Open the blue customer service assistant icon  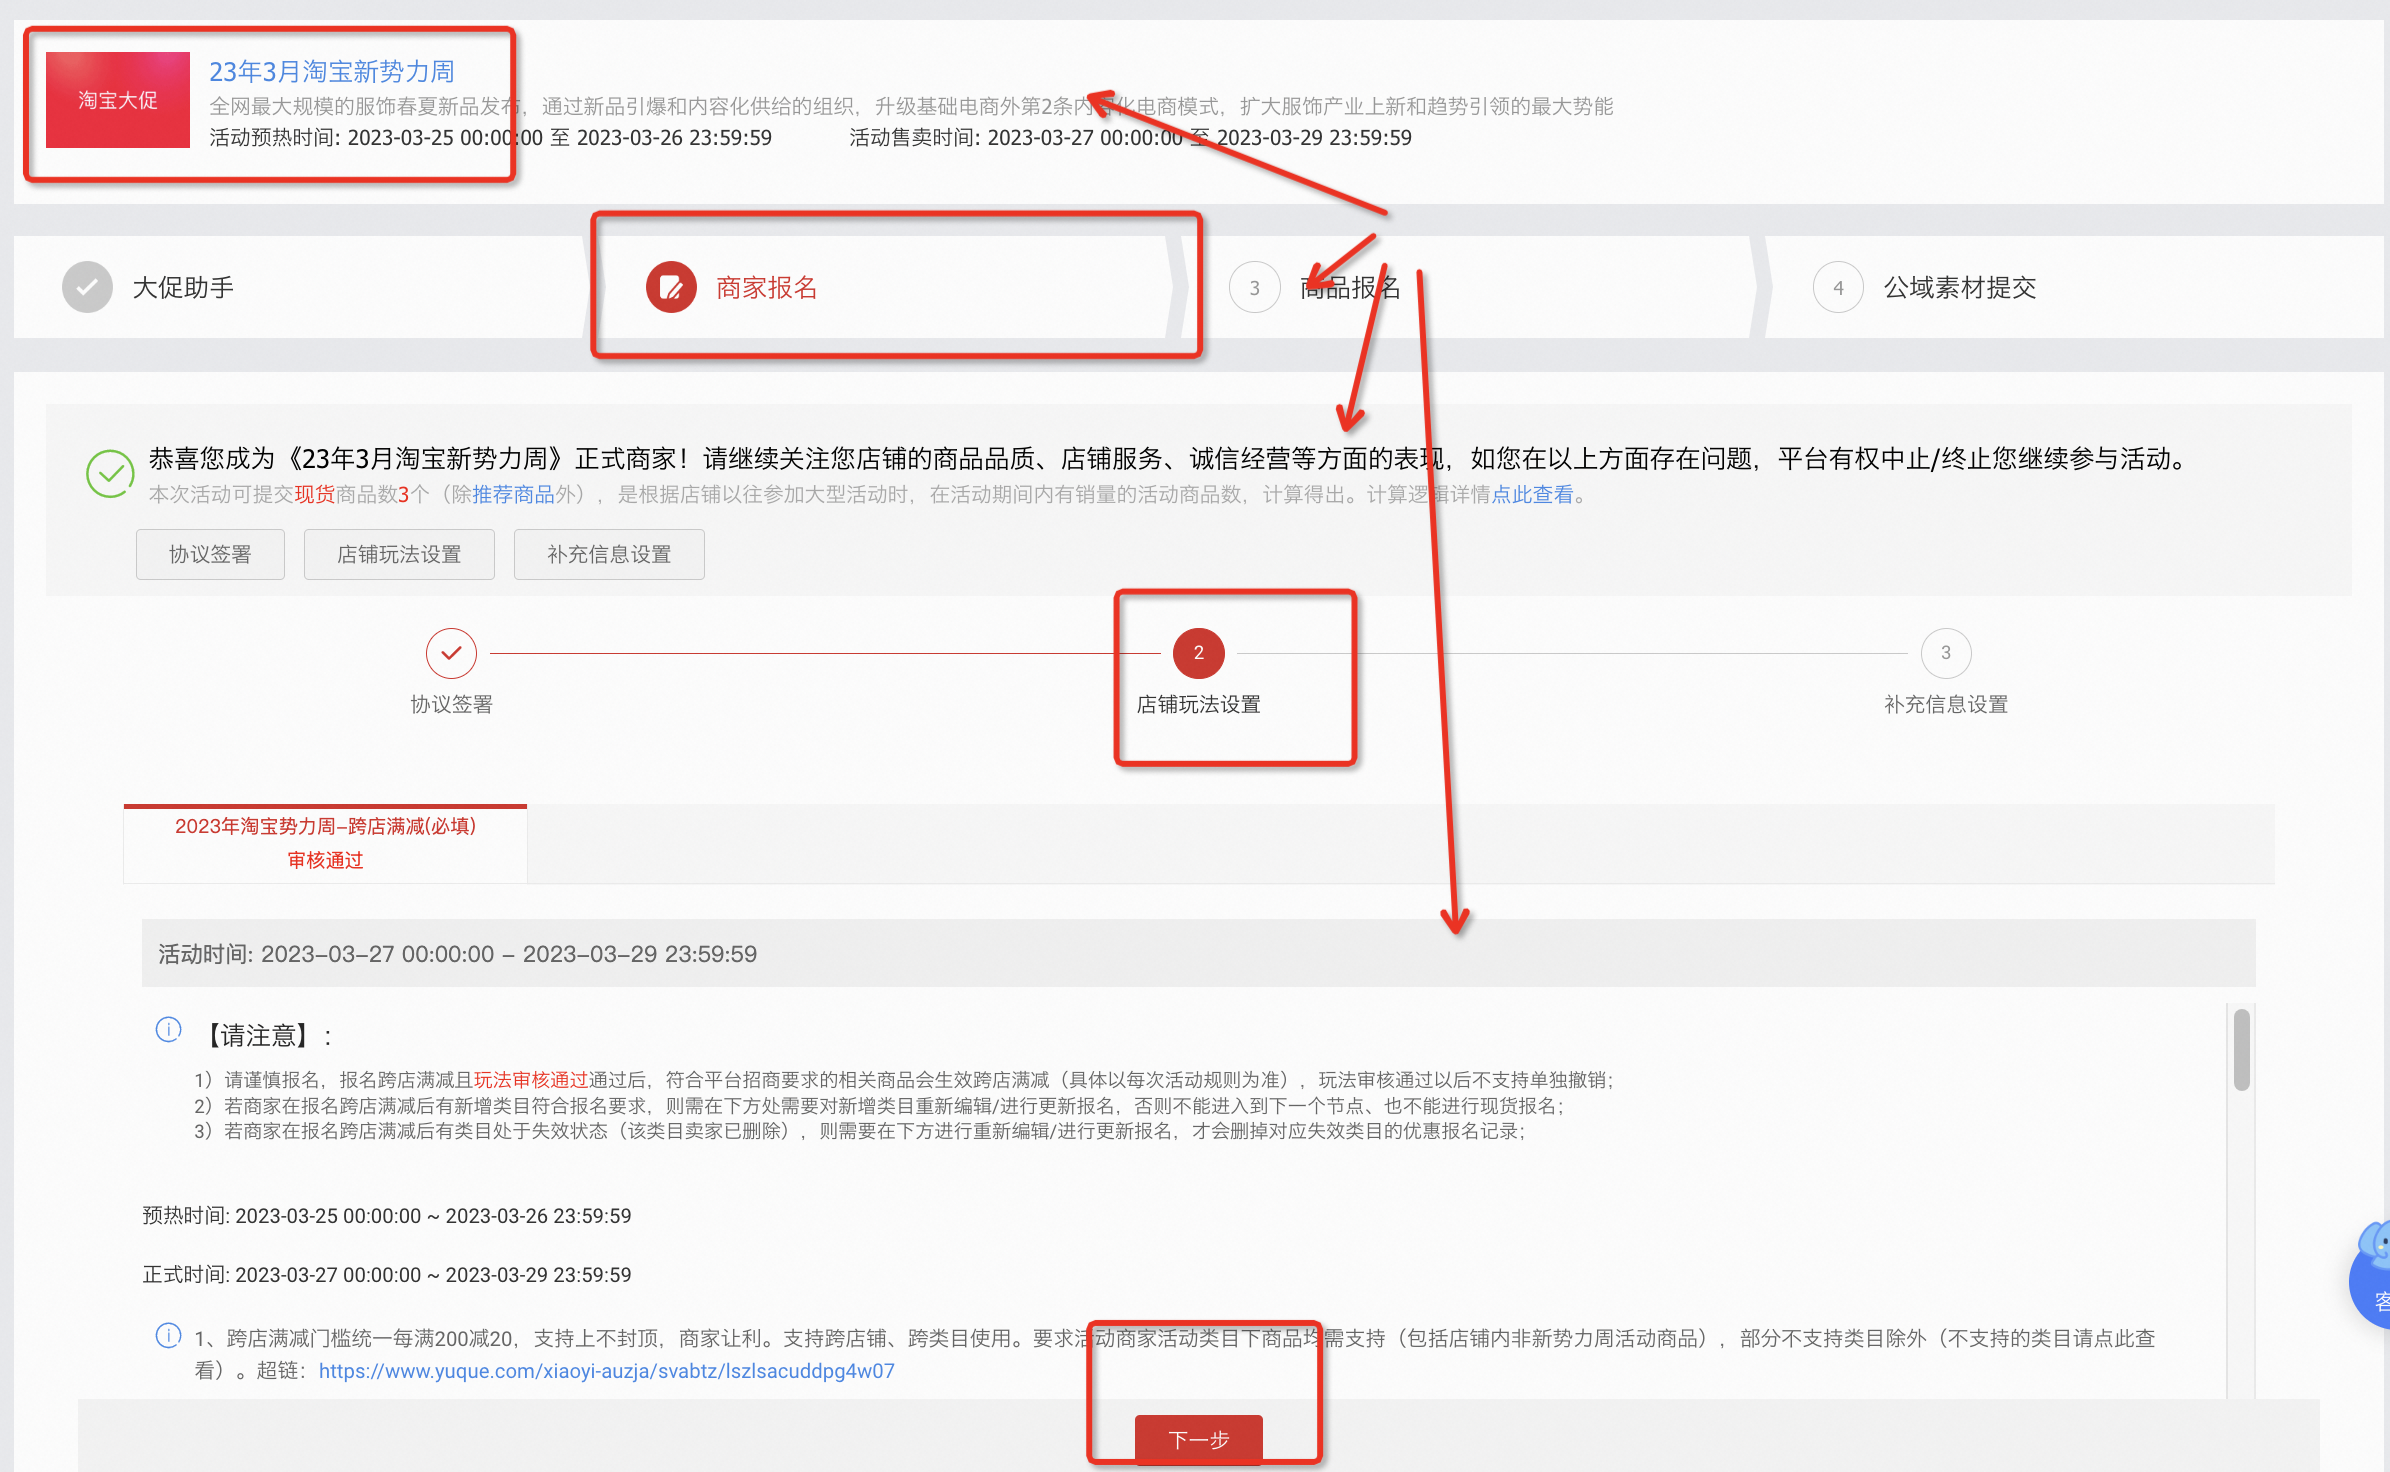[x=2372, y=1275]
